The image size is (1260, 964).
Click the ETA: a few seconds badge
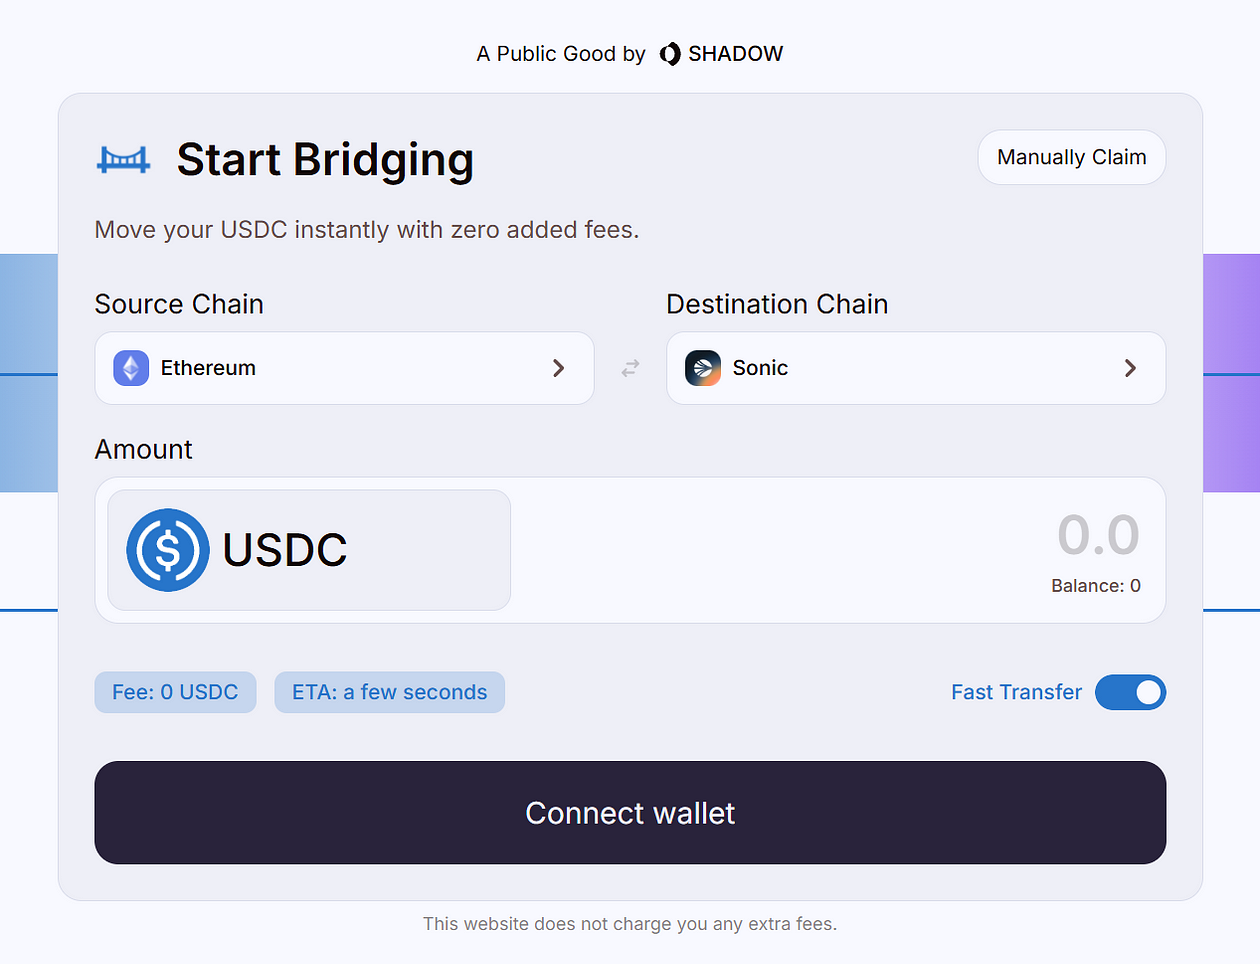point(389,692)
